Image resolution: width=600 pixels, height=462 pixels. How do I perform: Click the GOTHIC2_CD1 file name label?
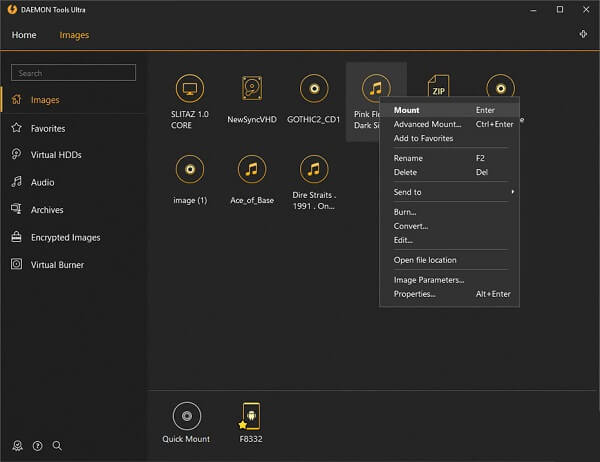click(x=313, y=120)
